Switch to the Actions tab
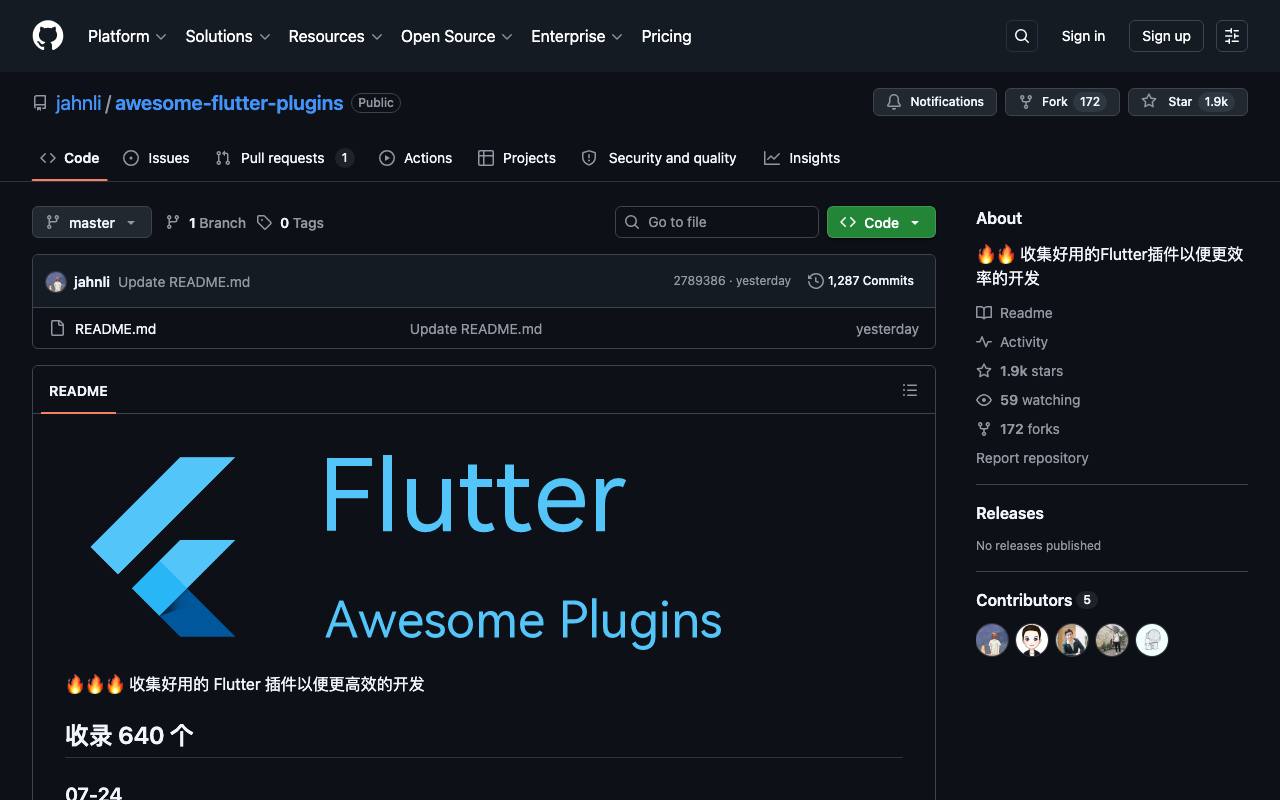1280x800 pixels. click(415, 158)
